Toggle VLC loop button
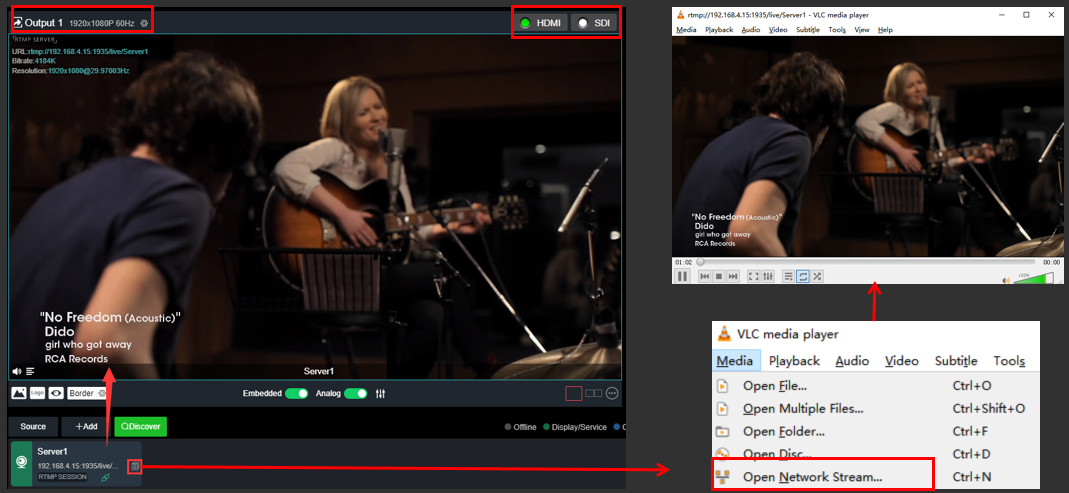Image resolution: width=1069 pixels, height=493 pixels. point(803,276)
